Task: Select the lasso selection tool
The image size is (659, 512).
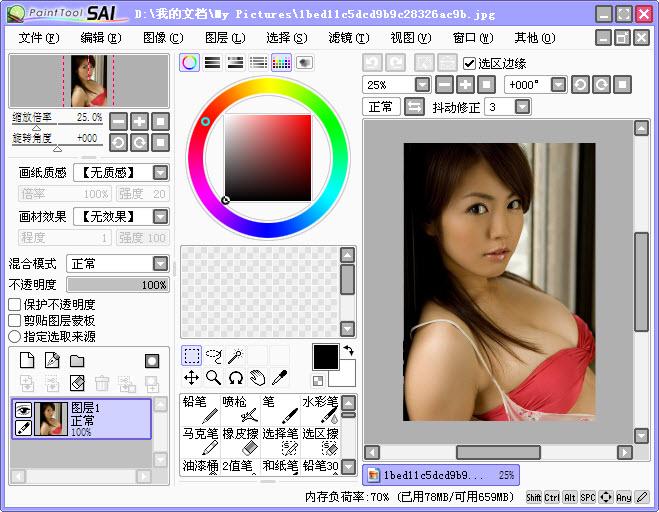Action: point(214,356)
